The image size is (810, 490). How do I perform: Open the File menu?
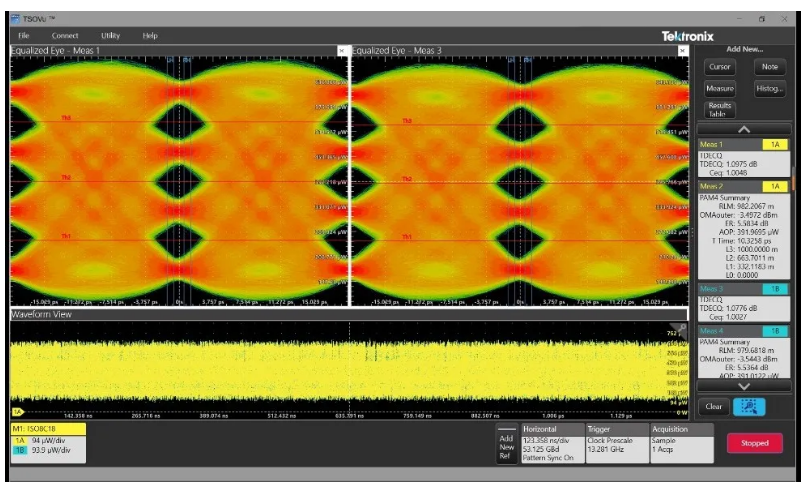24,36
